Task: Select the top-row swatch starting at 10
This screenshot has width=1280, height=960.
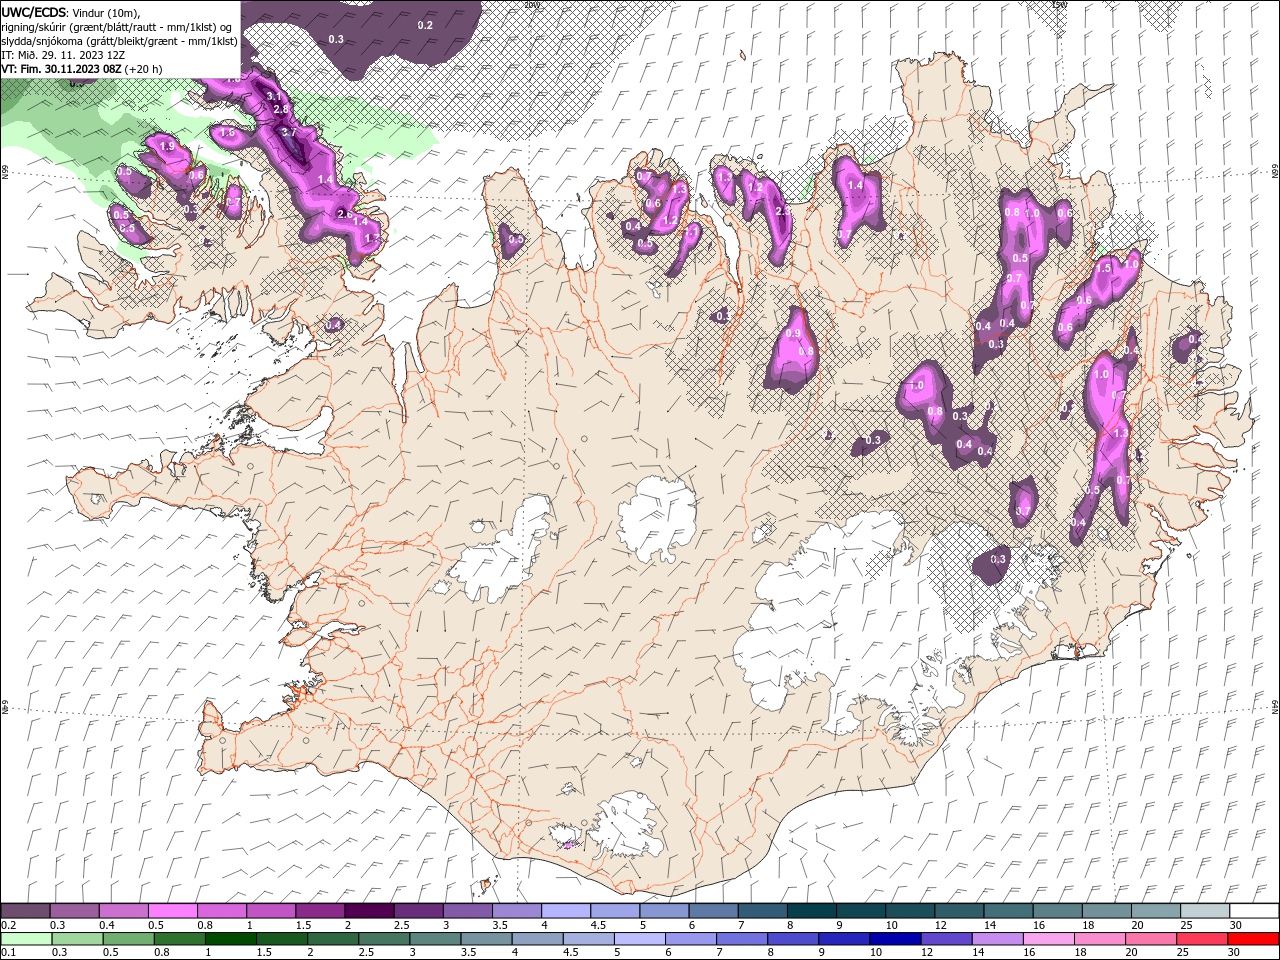Action: click(x=910, y=911)
